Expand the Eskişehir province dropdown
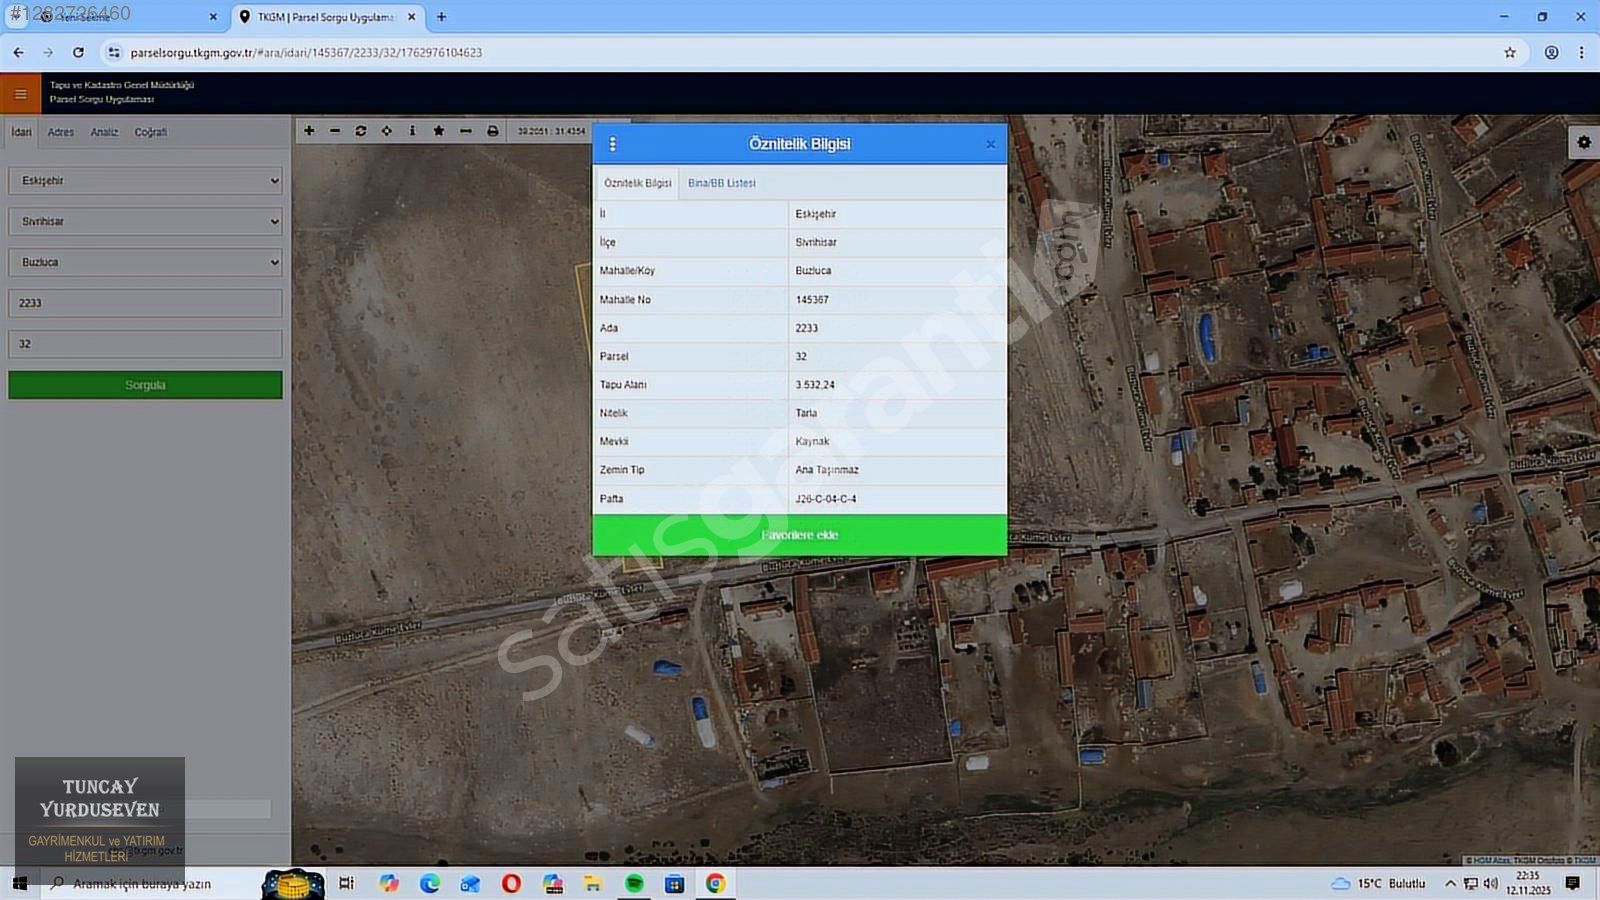This screenshot has height=900, width=1600. pos(145,181)
